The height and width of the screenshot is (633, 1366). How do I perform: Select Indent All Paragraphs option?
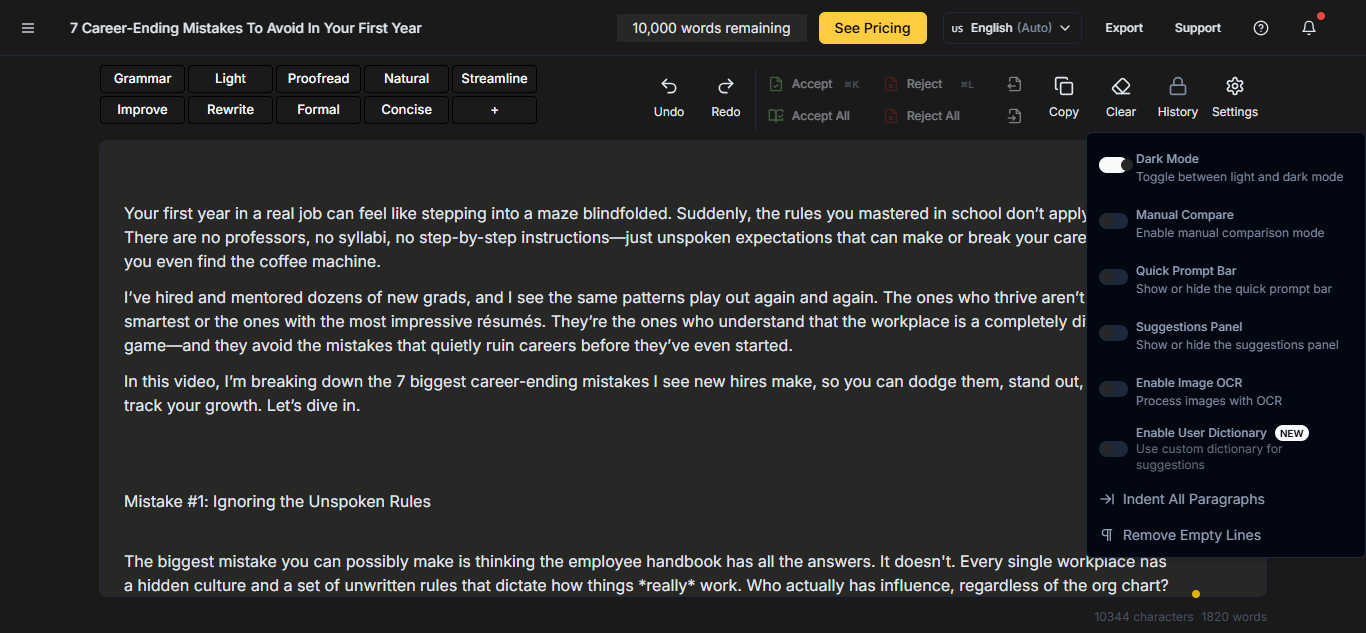pos(1193,499)
